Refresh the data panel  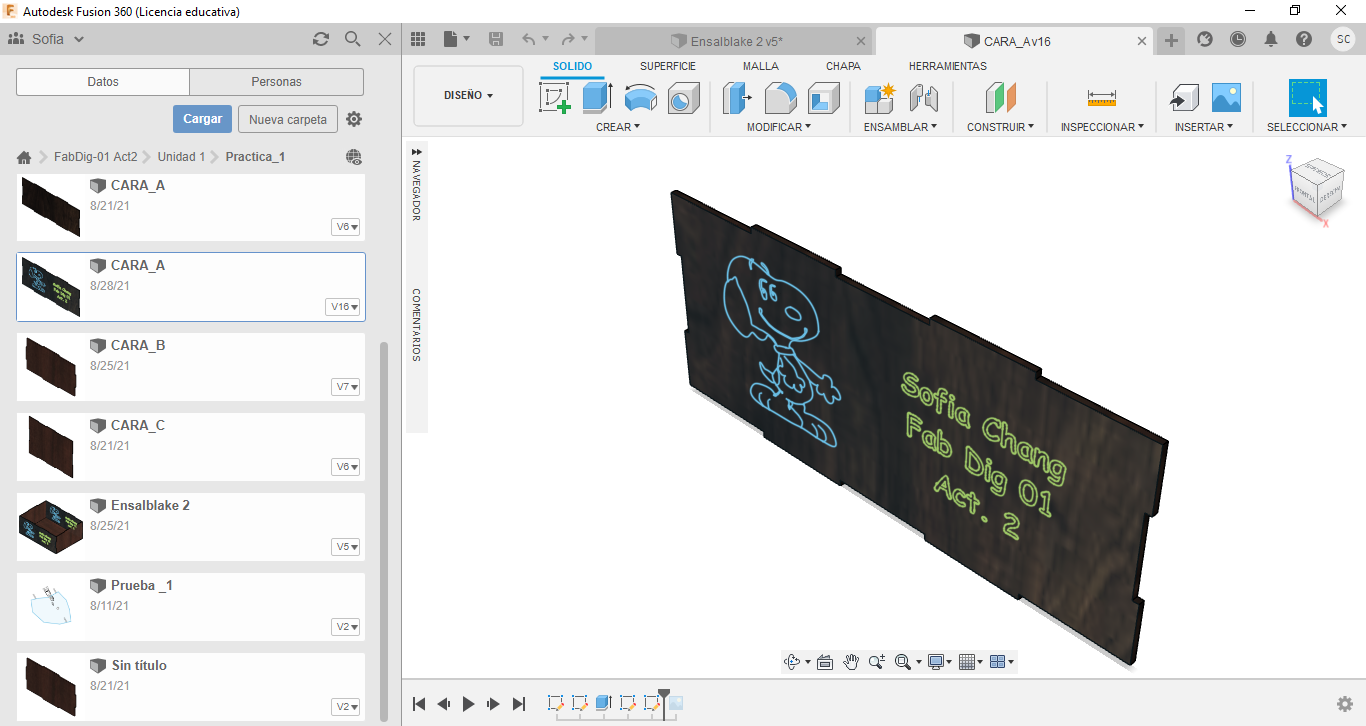[321, 39]
